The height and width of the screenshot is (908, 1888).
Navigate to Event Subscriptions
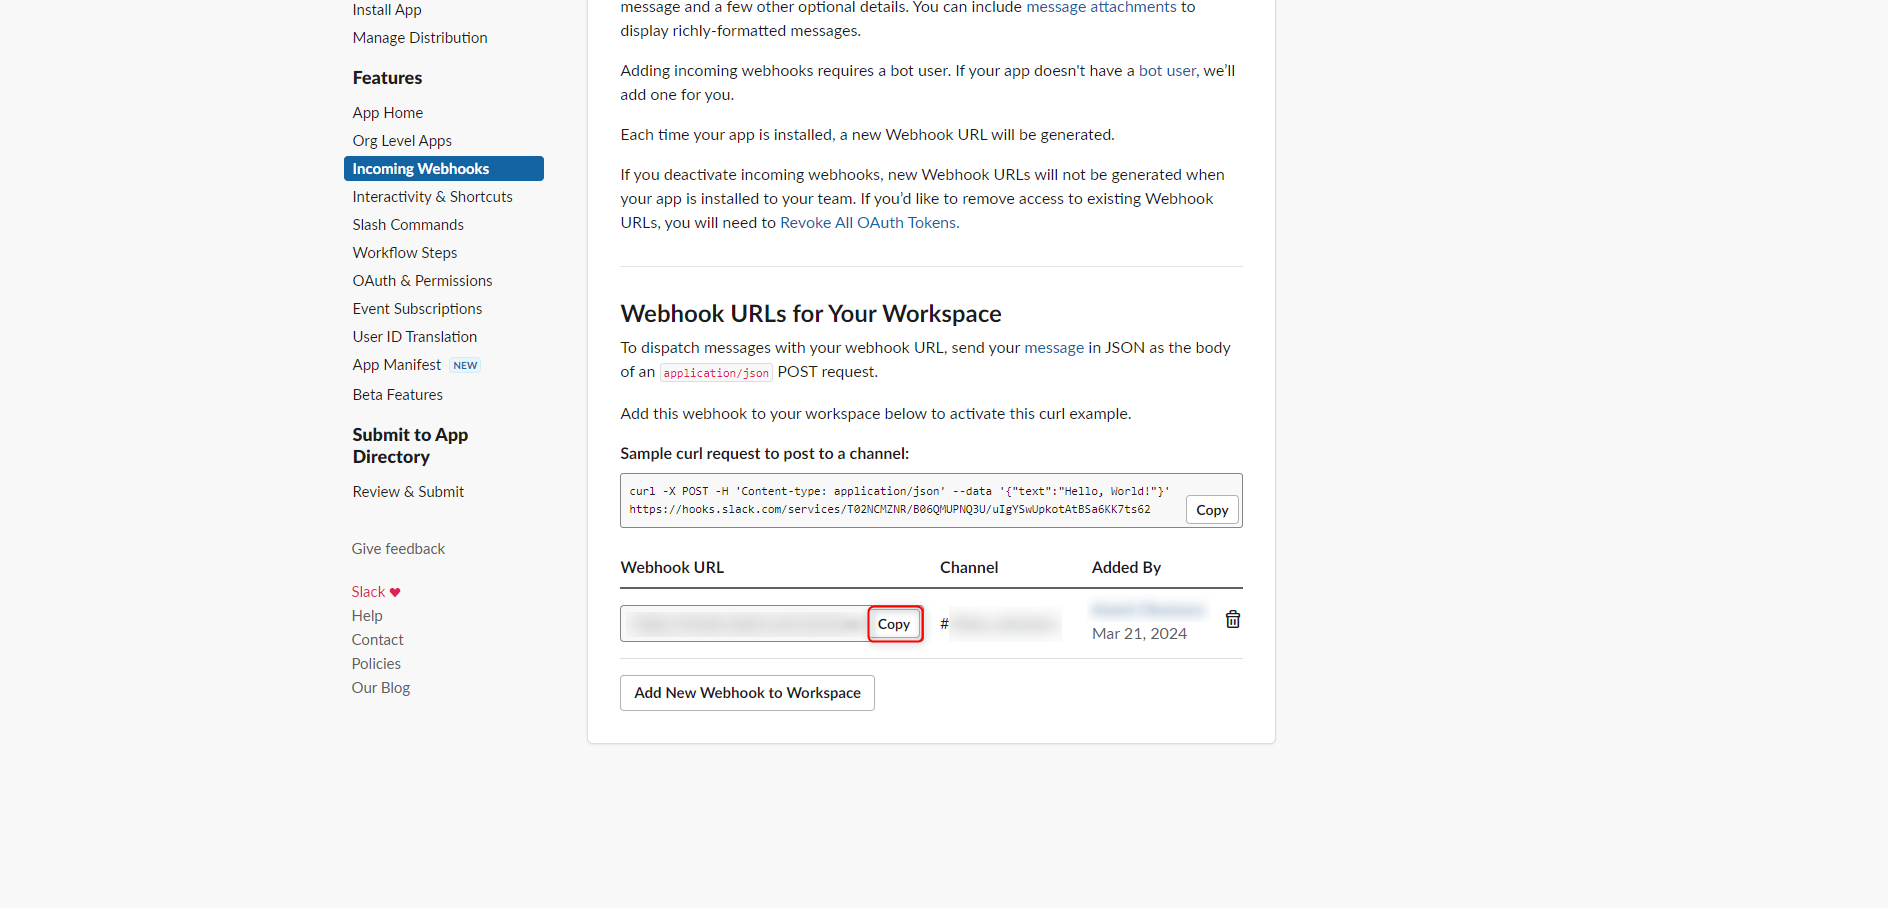coord(417,309)
